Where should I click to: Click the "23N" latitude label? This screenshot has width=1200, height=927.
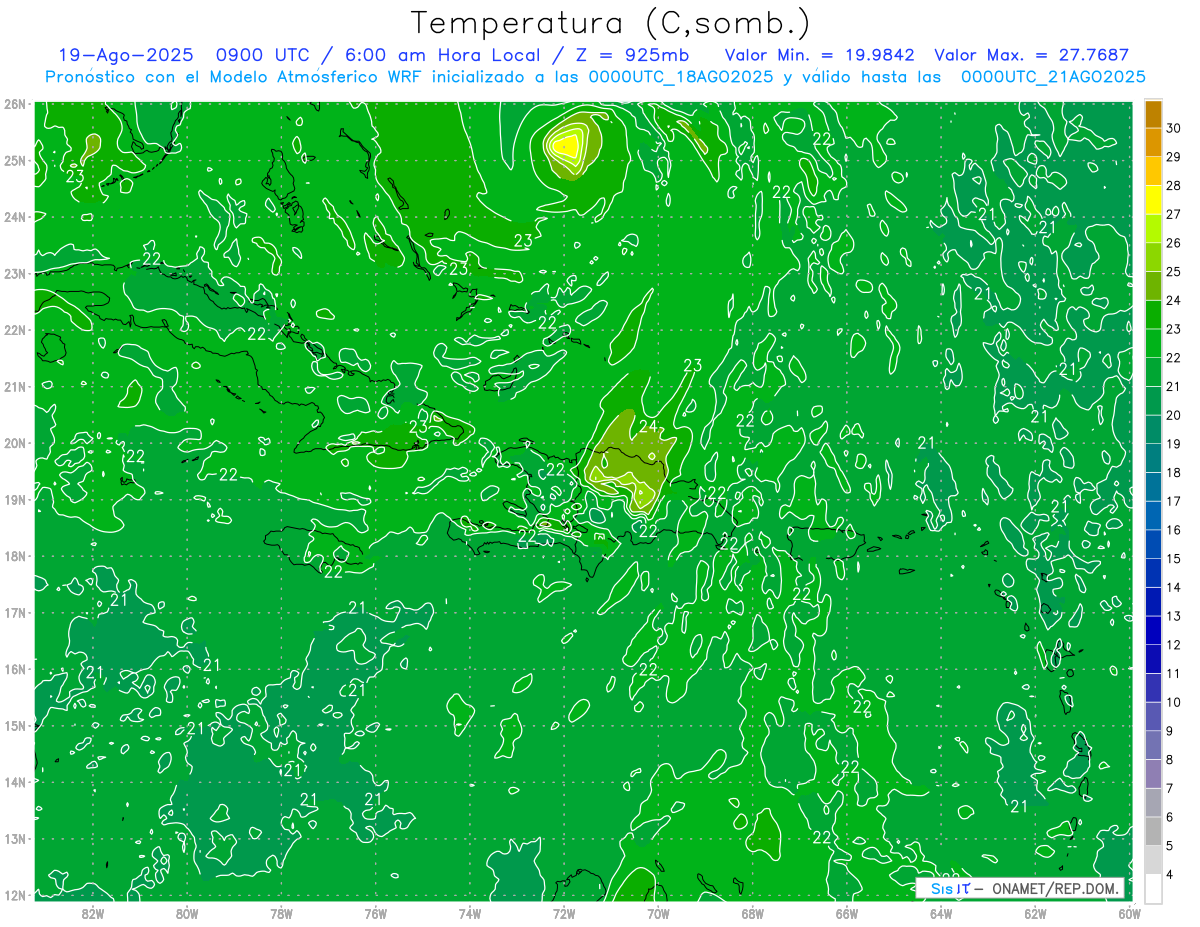15,274
